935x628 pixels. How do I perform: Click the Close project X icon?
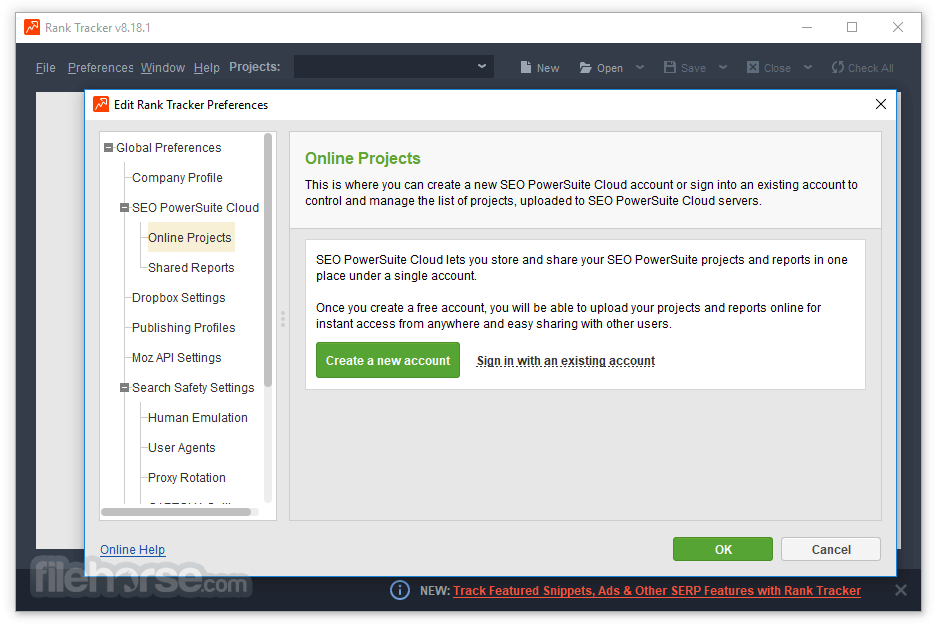point(753,67)
